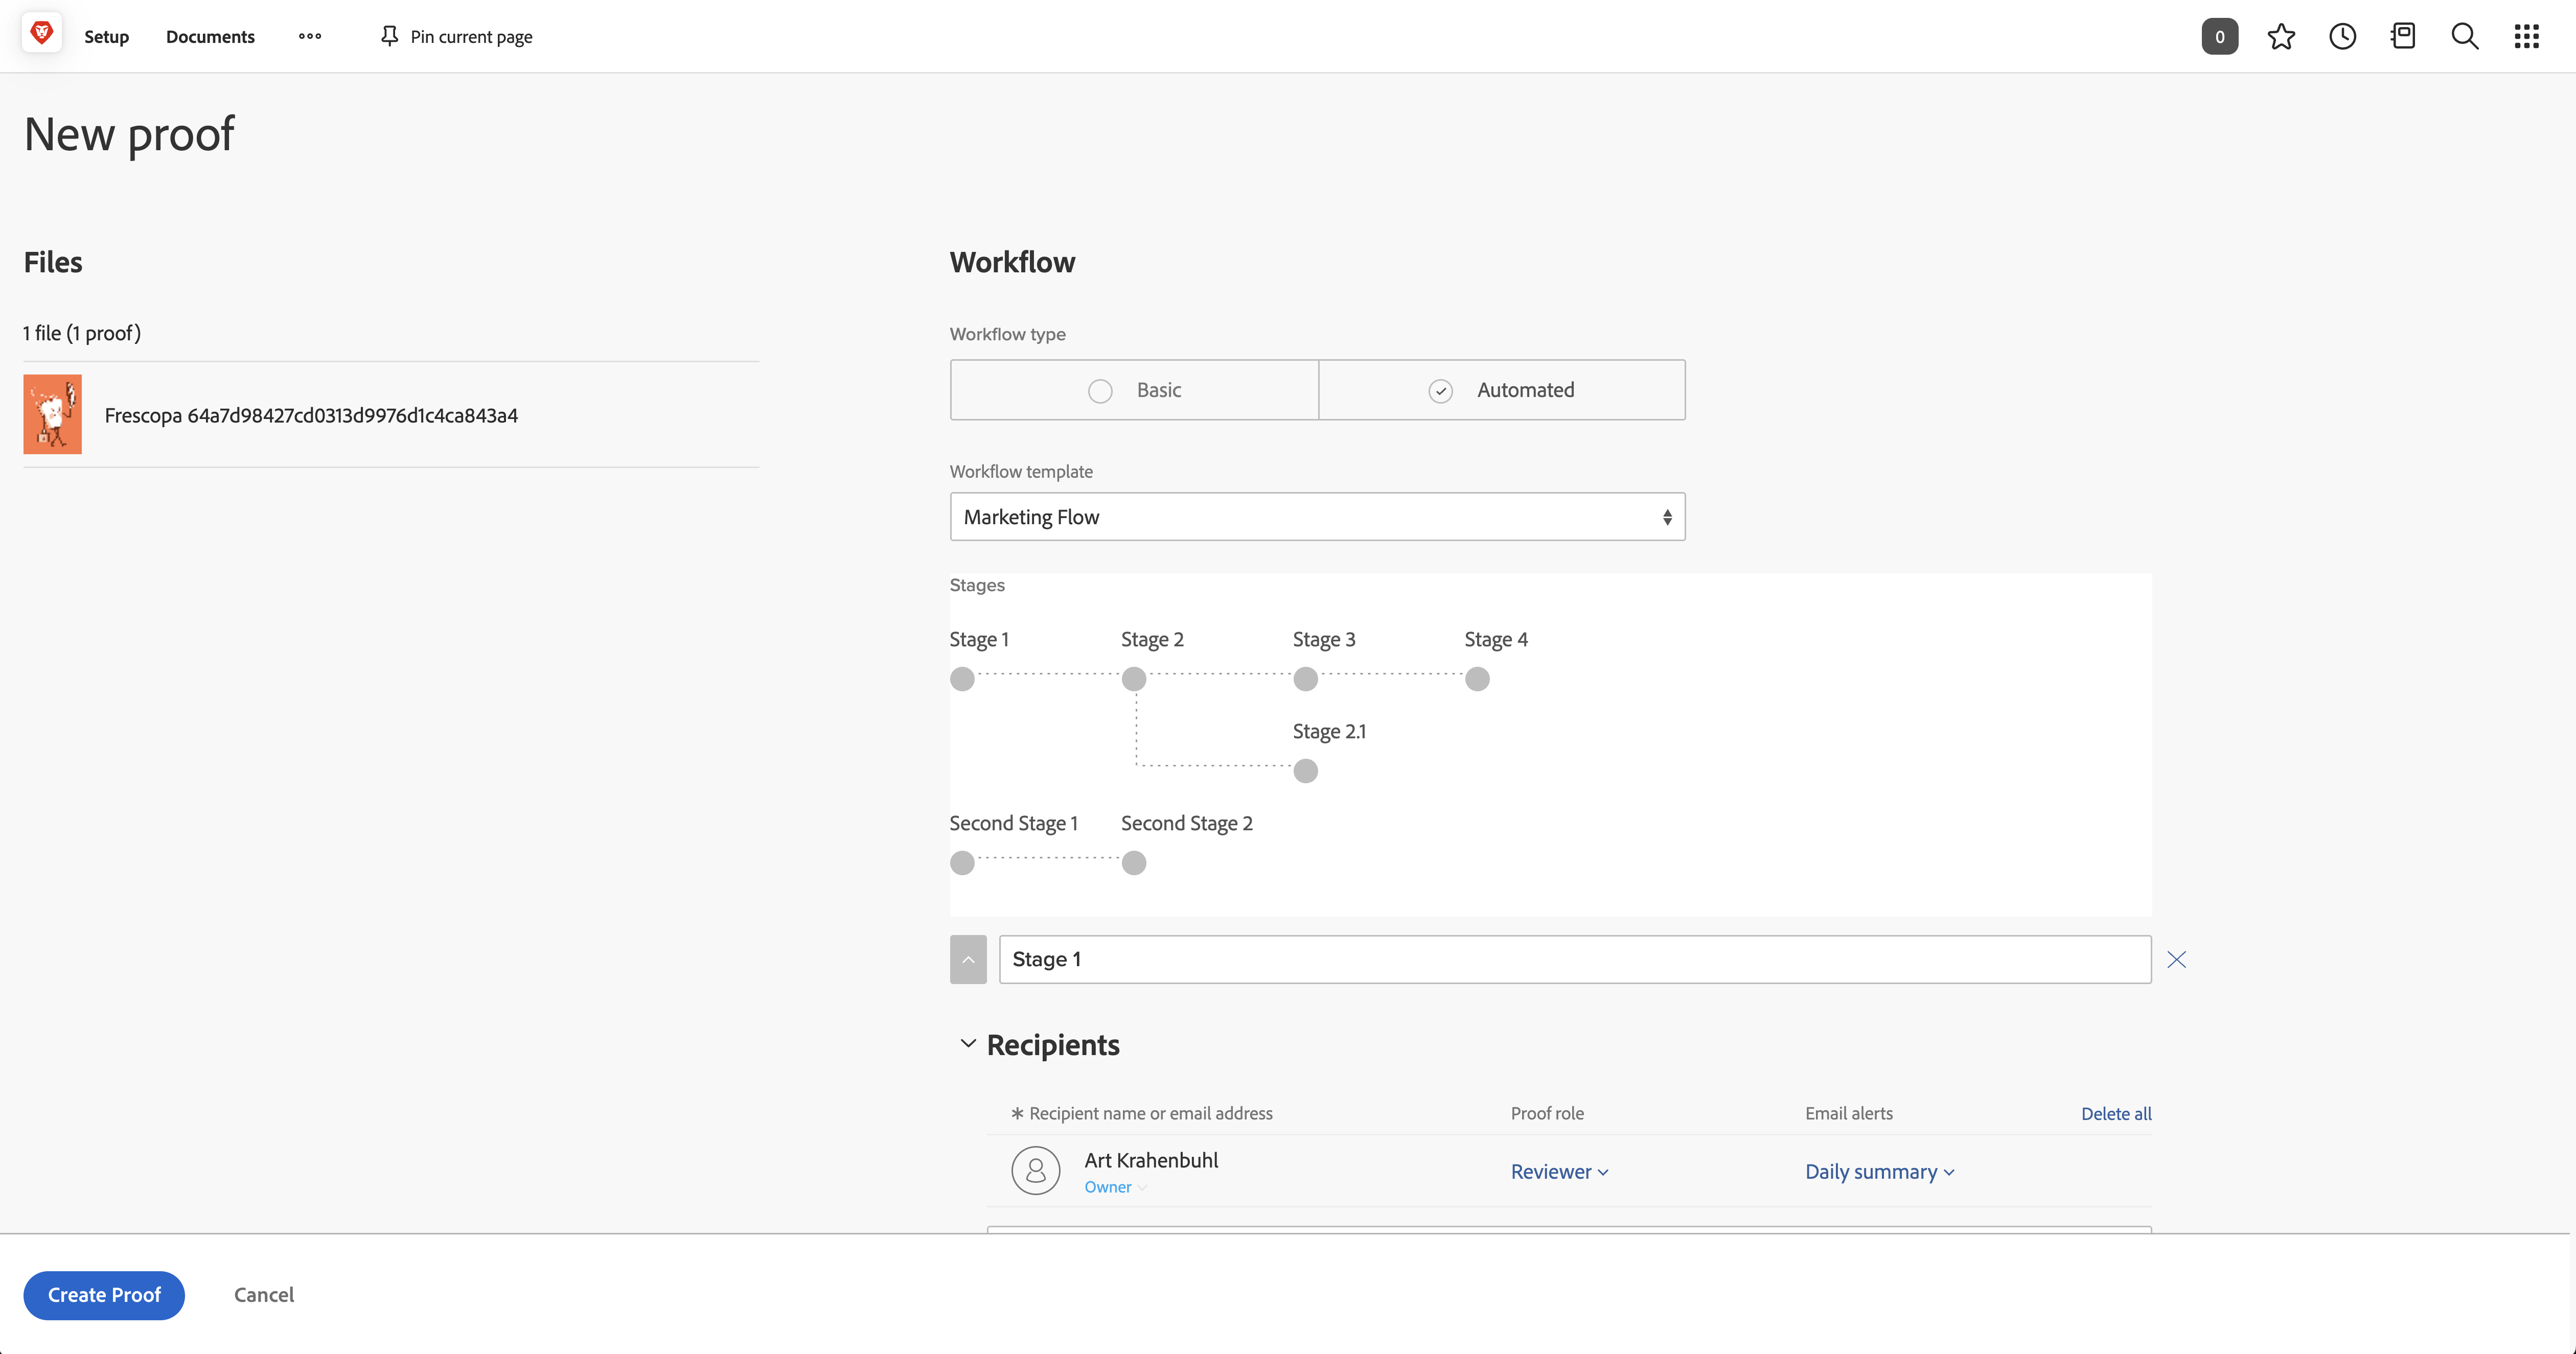
Task: Click the search magnifier icon
Action: click(2465, 36)
